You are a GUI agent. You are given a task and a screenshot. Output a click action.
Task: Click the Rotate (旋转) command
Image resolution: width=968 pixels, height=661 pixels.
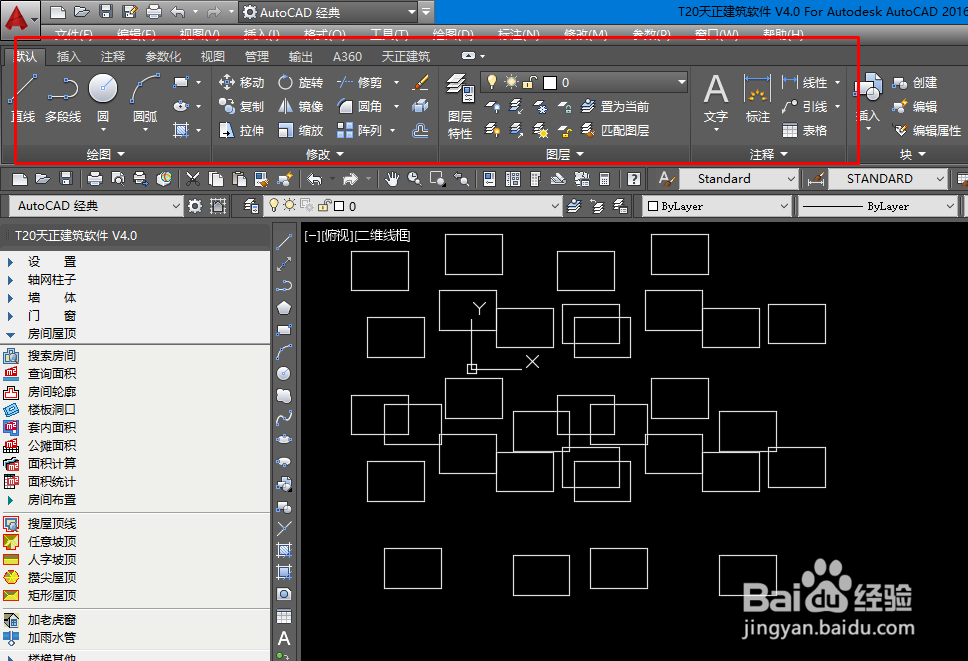(301, 82)
